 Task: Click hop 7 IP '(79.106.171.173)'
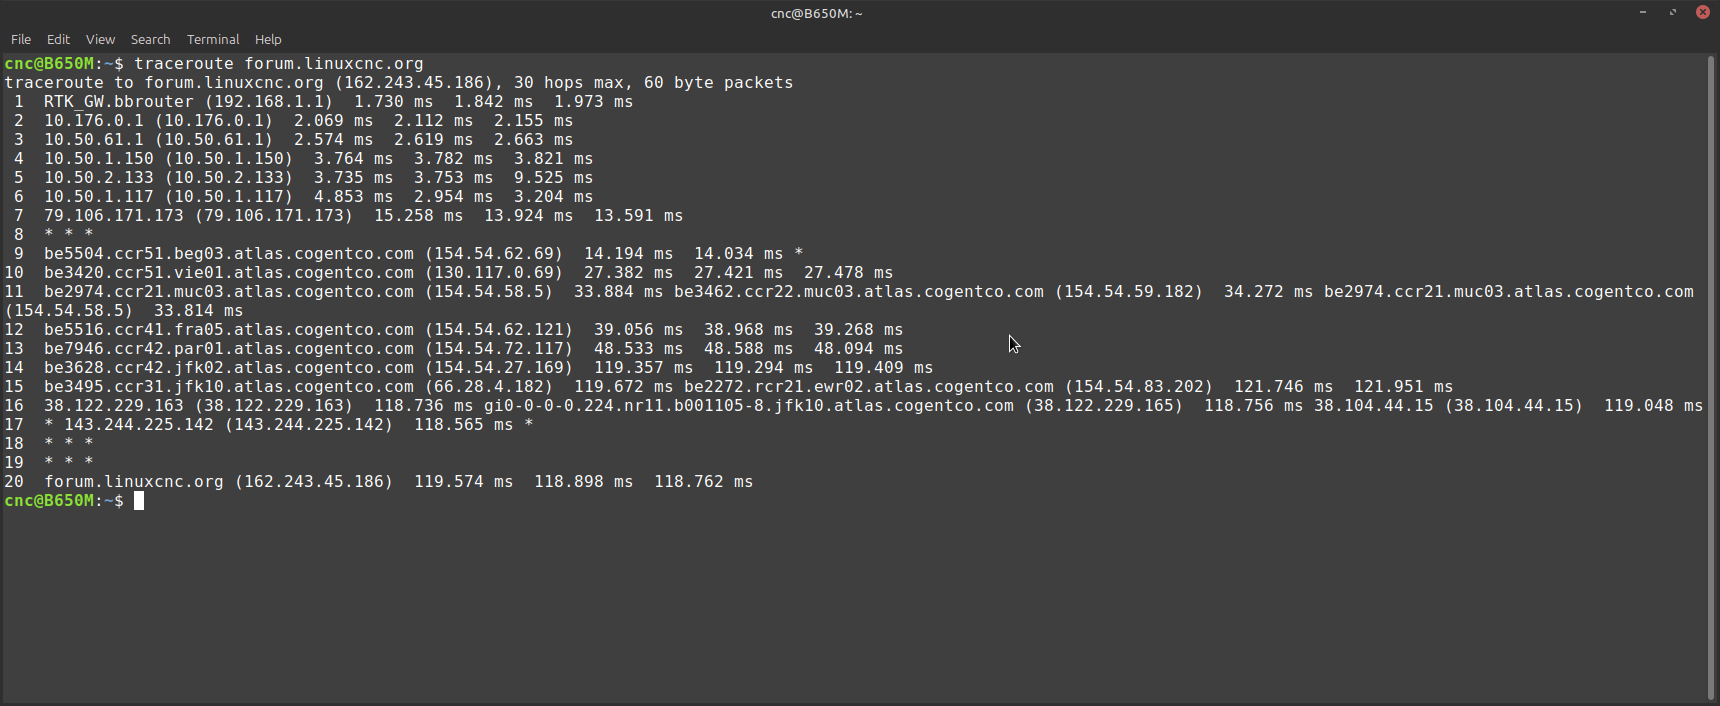274,215
